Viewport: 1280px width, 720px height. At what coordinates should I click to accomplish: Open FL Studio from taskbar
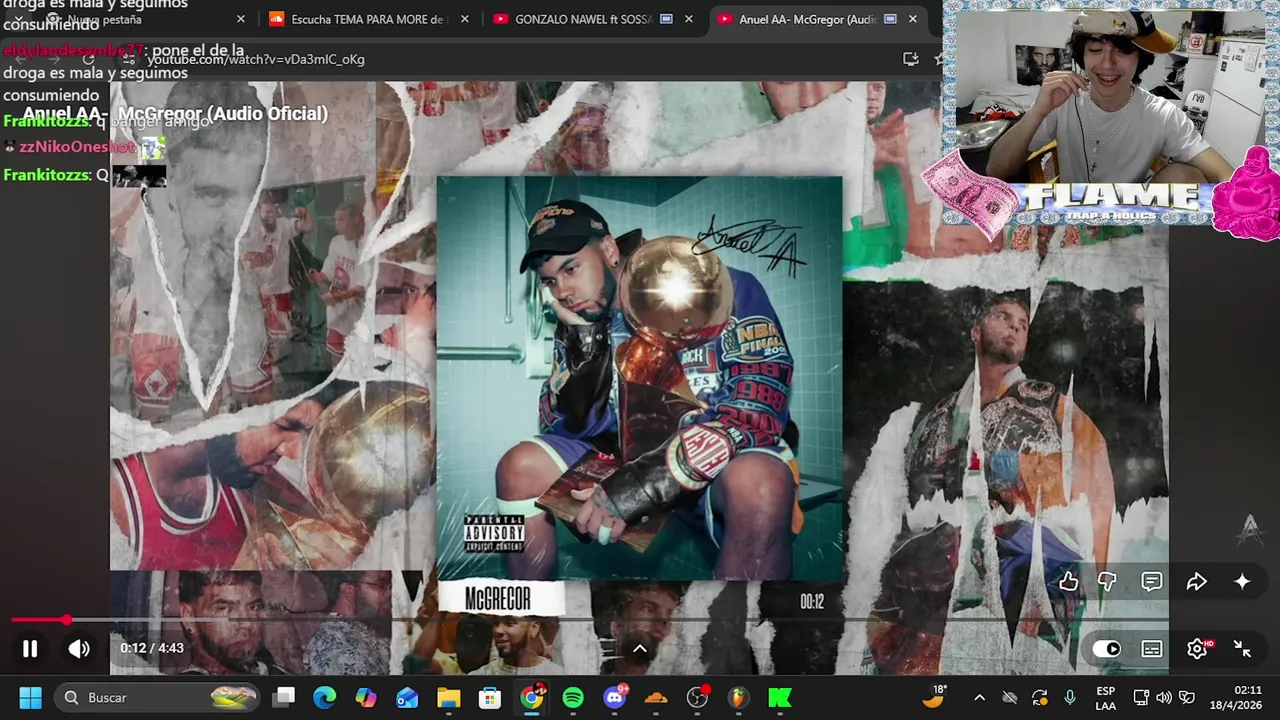pyautogui.click(x=738, y=697)
